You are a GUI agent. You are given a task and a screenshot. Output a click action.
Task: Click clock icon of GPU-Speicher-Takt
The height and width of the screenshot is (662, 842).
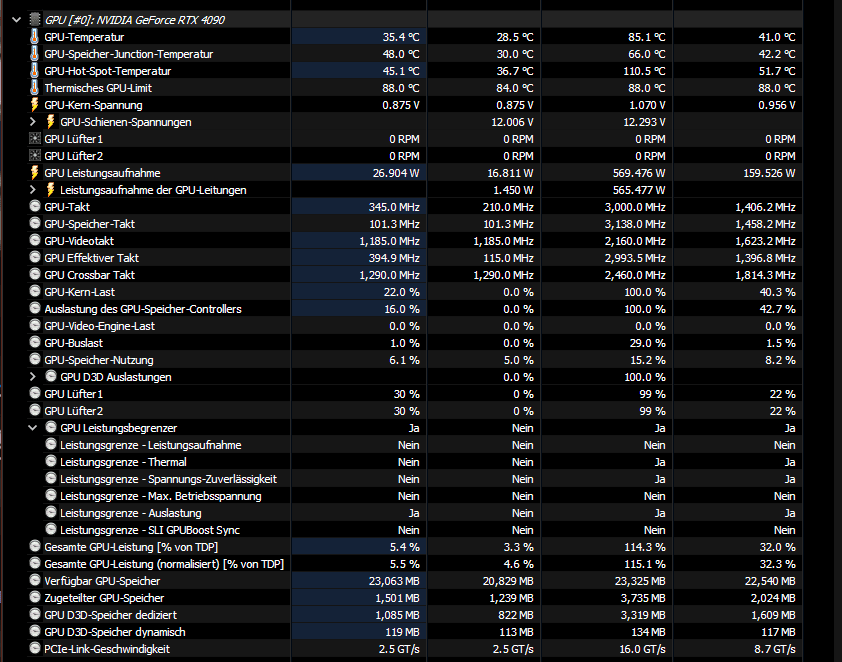pos(35,223)
